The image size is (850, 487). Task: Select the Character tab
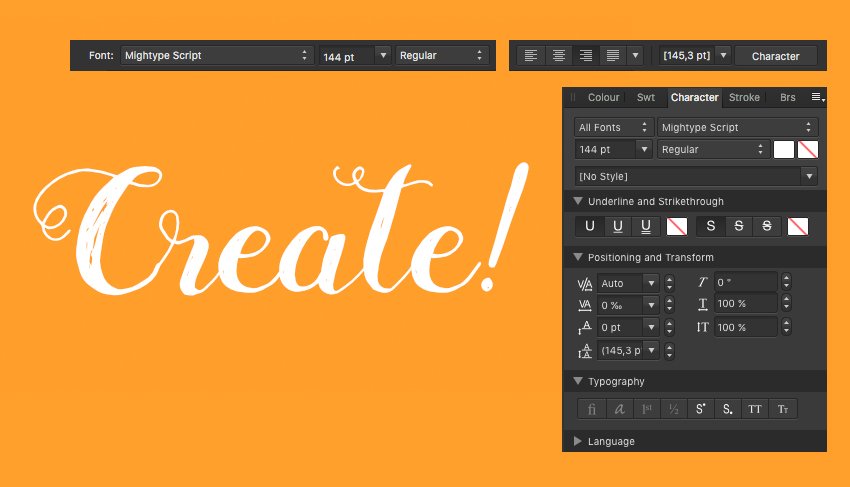point(694,97)
